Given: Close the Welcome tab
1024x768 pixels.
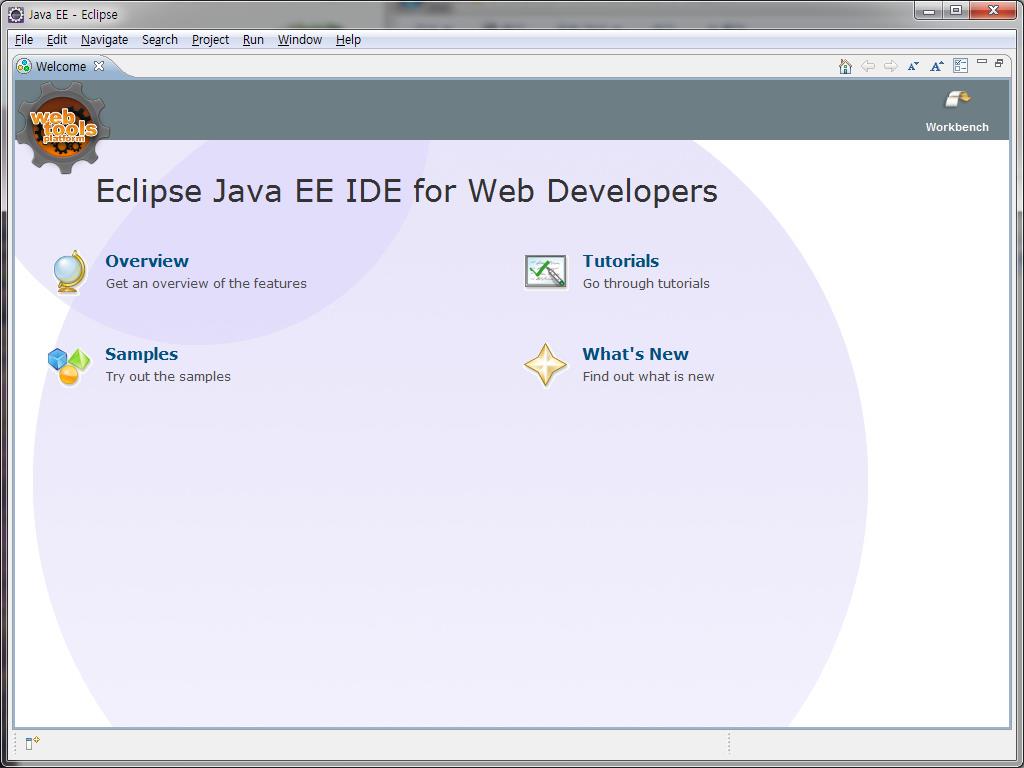Looking at the screenshot, I should 99,66.
